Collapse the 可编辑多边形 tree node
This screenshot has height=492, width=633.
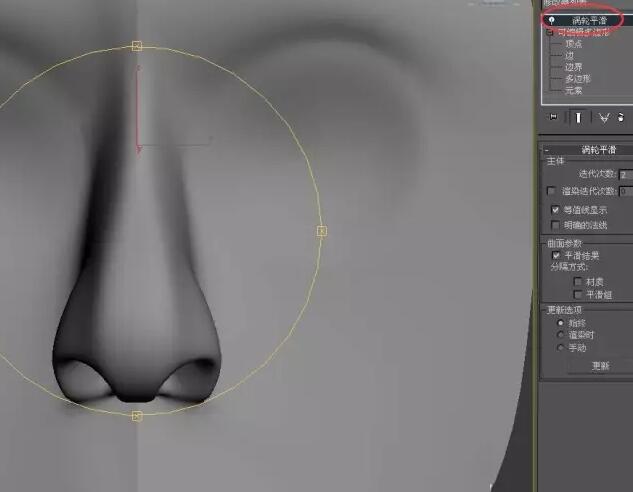[549, 33]
